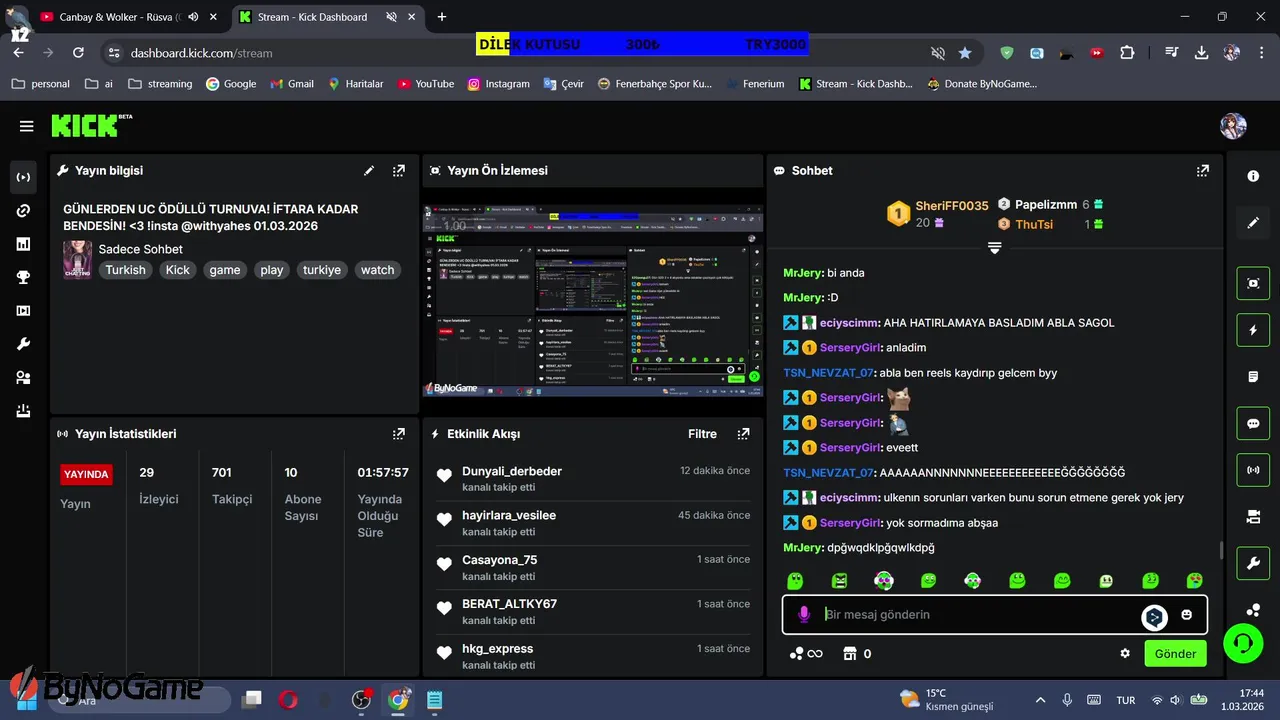Viewport: 1280px width, 720px height.
Task: Toggle the muted site sound icon in the address bar
Action: (x=938, y=53)
